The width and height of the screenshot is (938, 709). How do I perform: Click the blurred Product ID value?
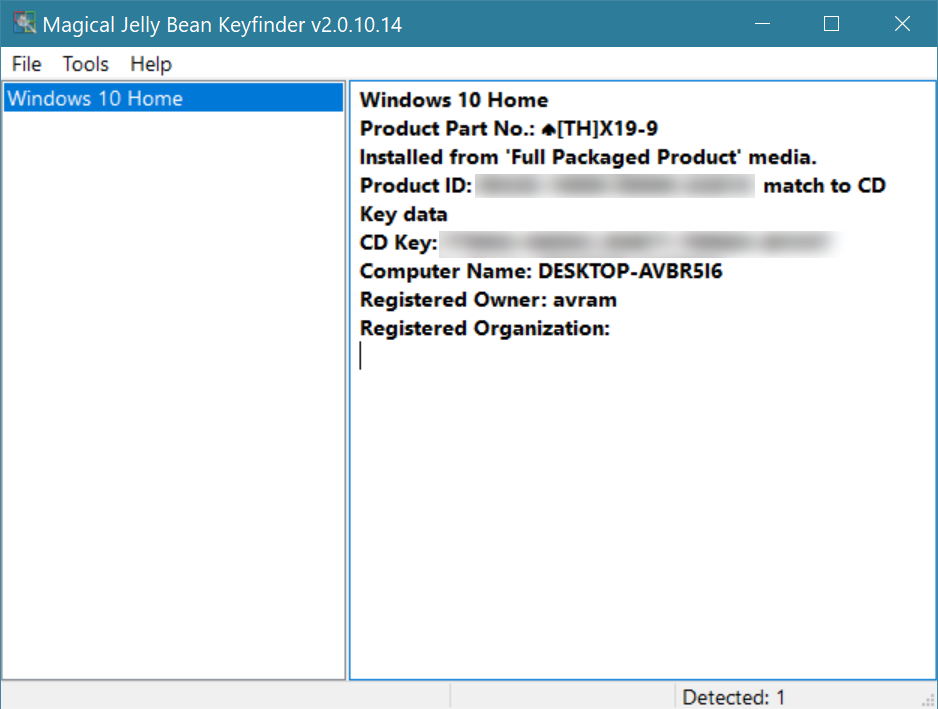point(615,185)
